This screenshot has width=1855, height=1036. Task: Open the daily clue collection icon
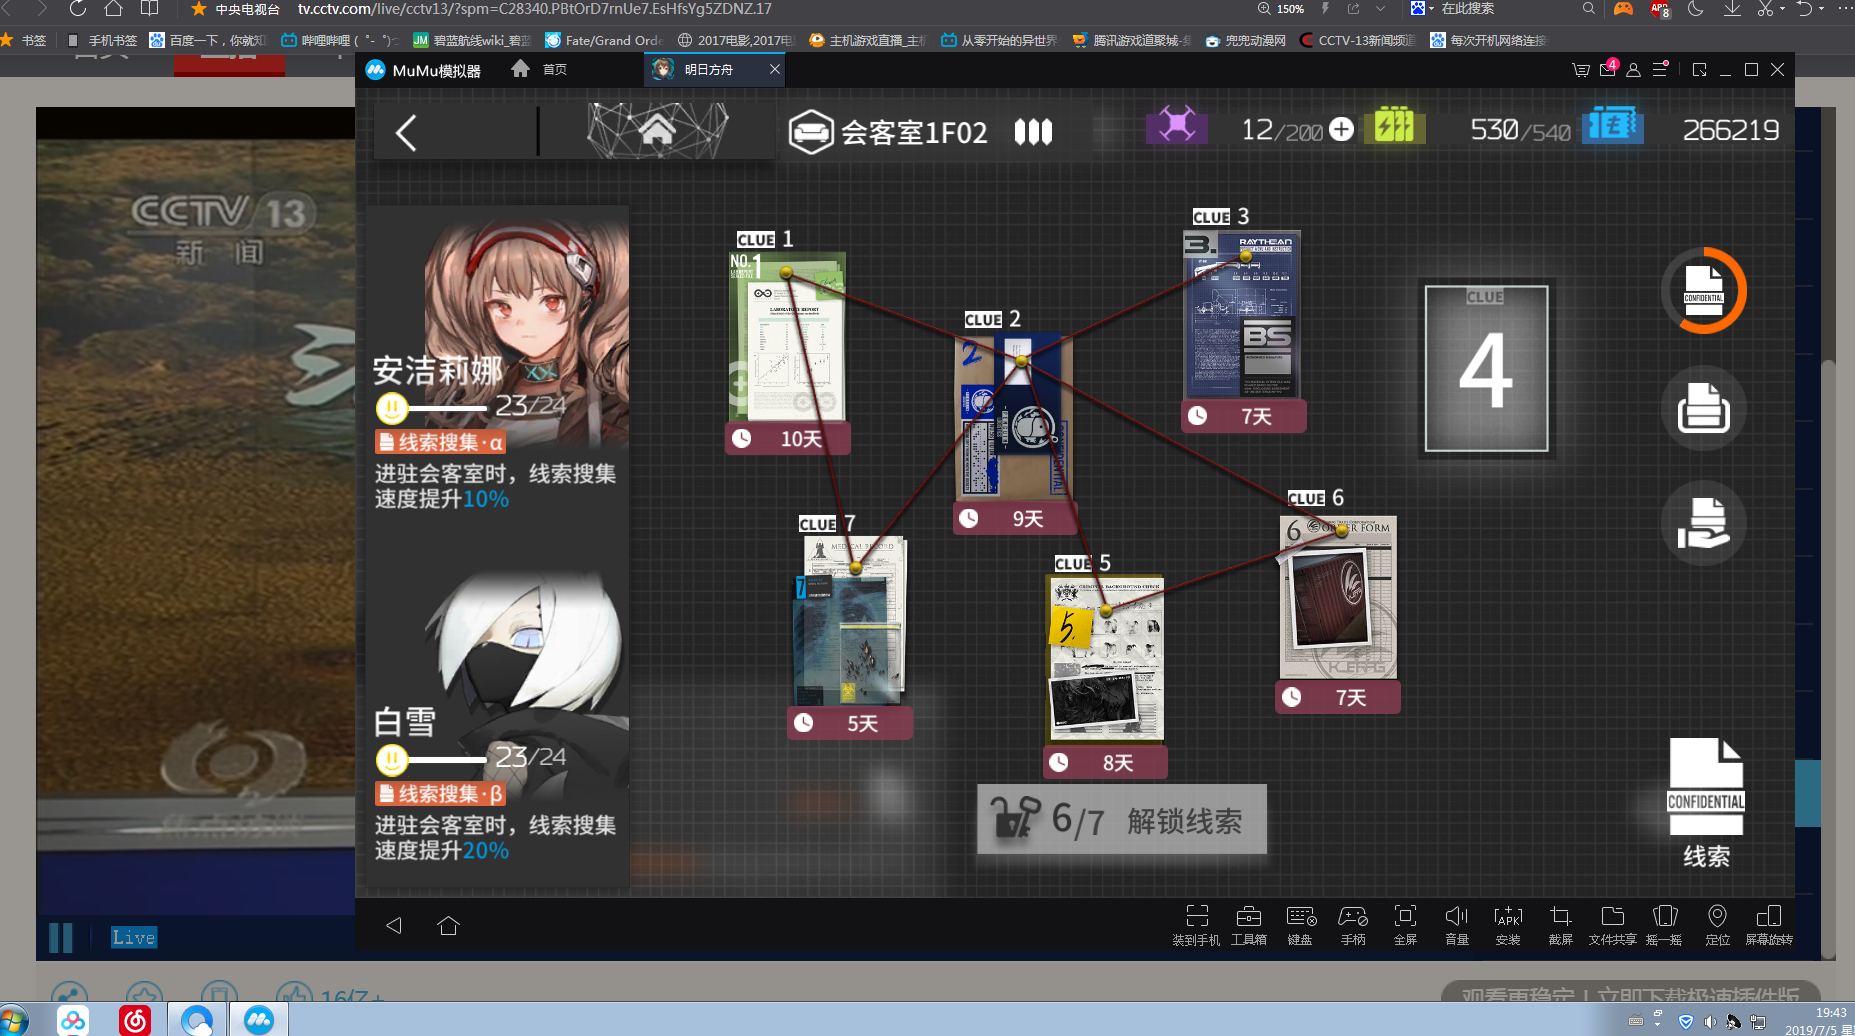[1704, 407]
